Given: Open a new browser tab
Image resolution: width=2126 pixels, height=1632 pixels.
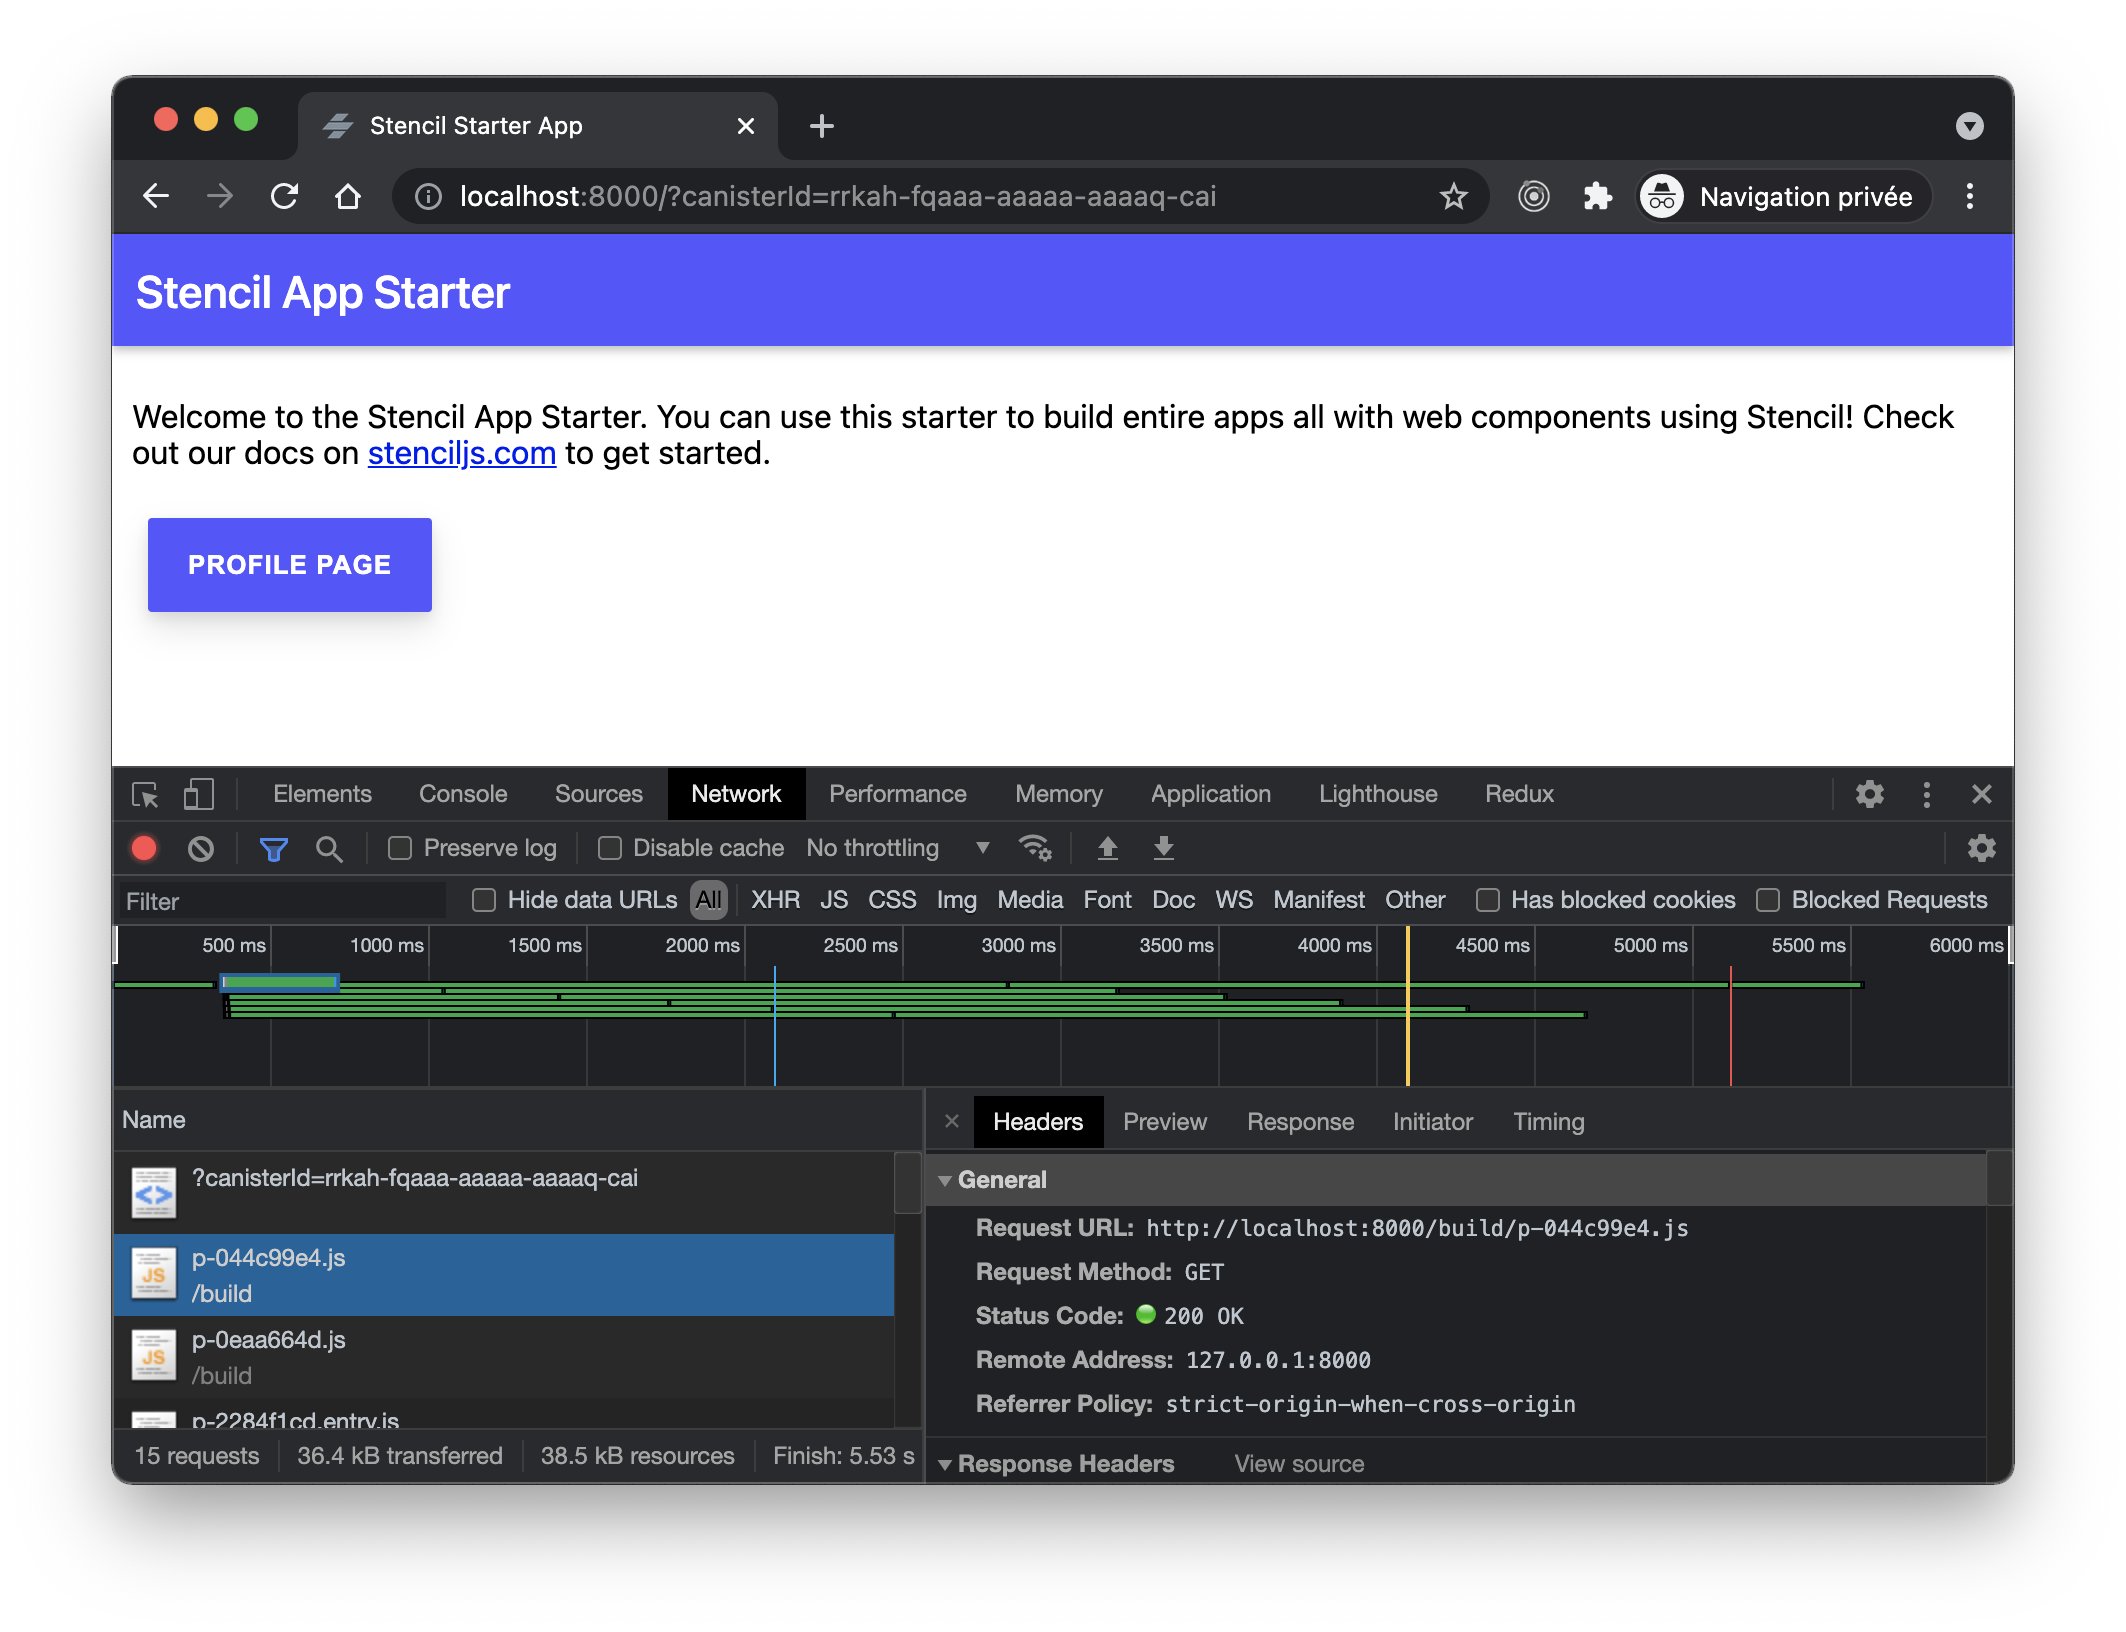Looking at the screenshot, I should coord(822,126).
